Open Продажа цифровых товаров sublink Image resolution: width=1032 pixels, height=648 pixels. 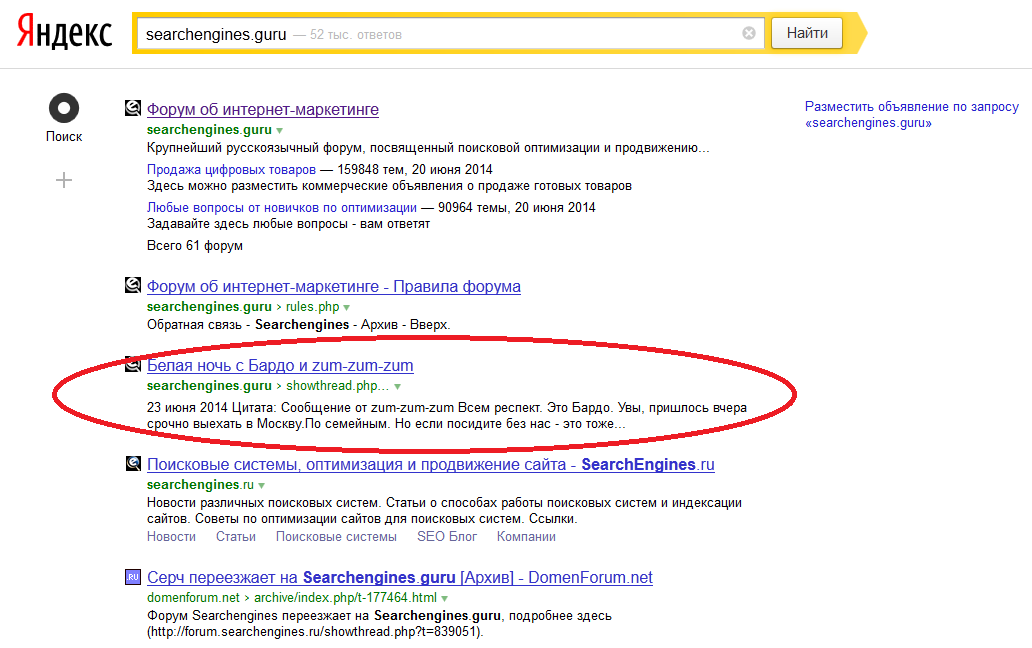(231, 170)
